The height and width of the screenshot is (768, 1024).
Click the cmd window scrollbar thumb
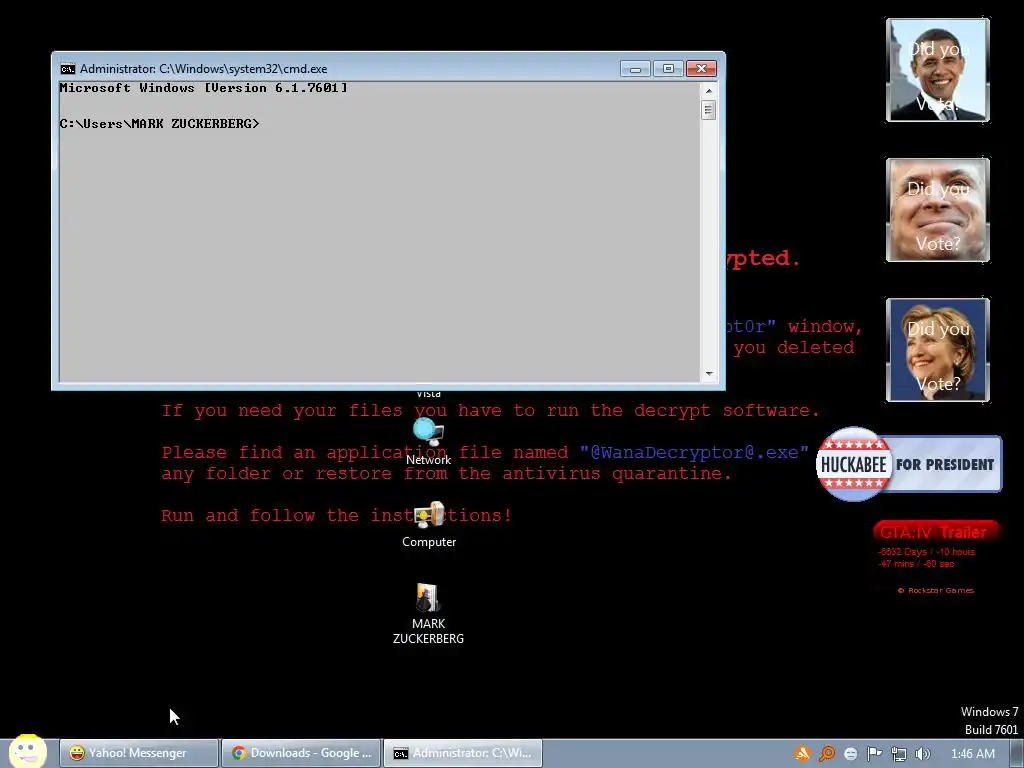[709, 109]
